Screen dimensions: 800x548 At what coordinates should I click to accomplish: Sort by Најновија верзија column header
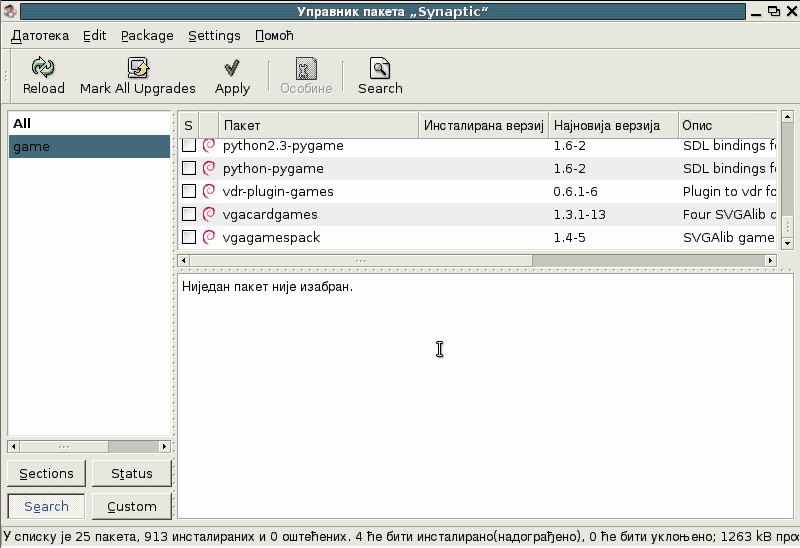tap(613, 126)
